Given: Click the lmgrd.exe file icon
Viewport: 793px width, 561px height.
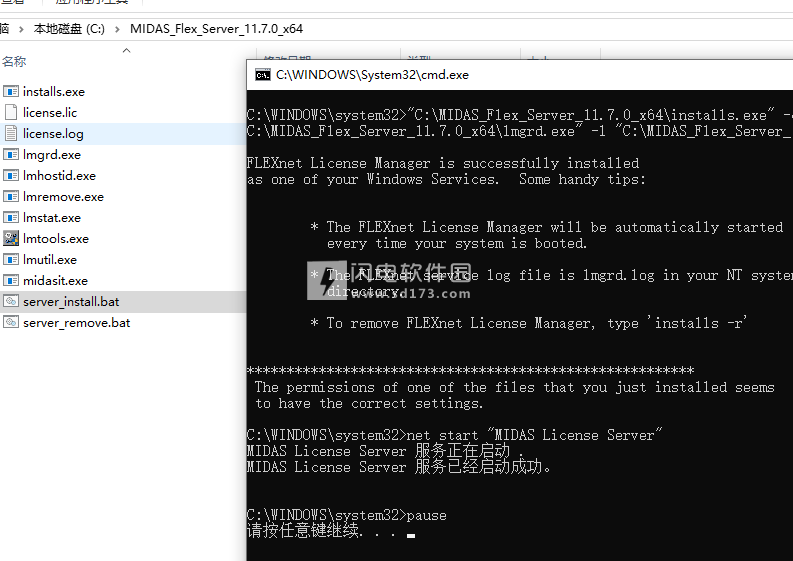Looking at the screenshot, I should [12, 155].
